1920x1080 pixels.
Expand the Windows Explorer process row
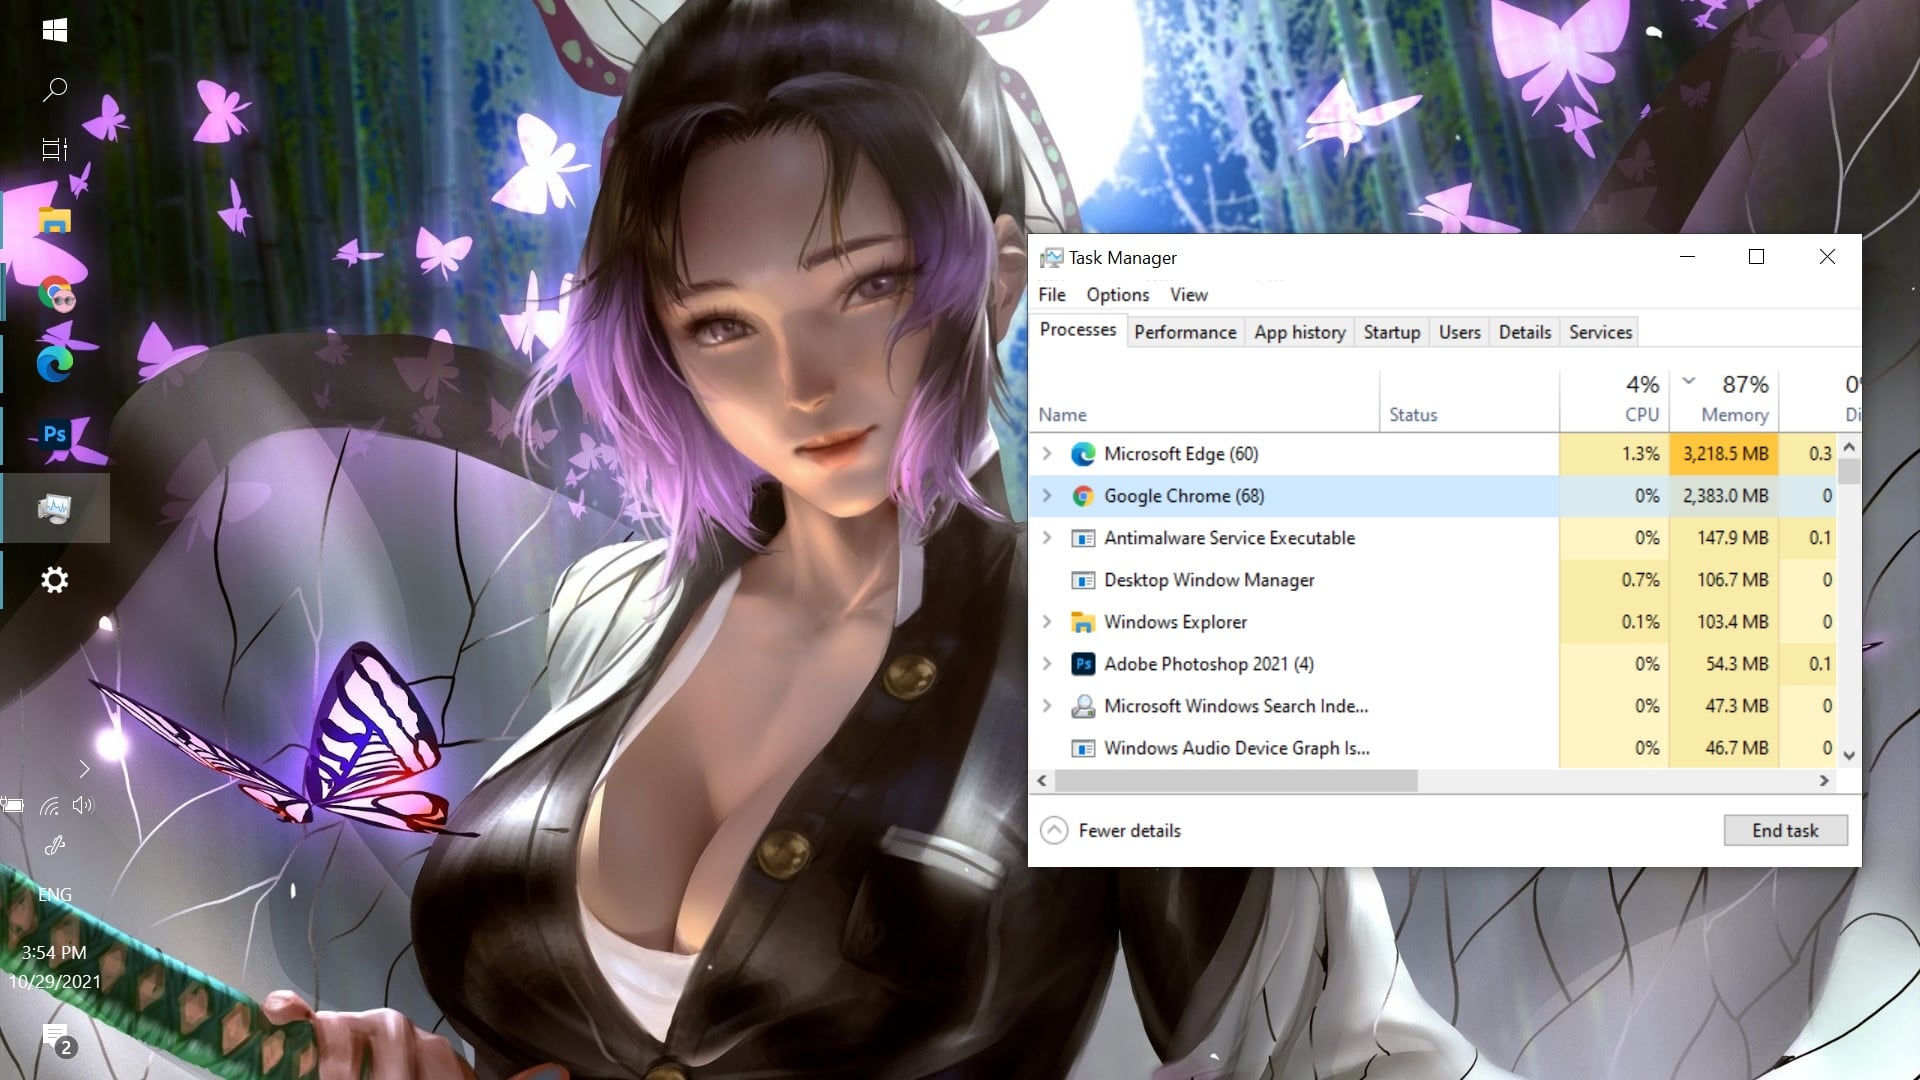pos(1047,622)
